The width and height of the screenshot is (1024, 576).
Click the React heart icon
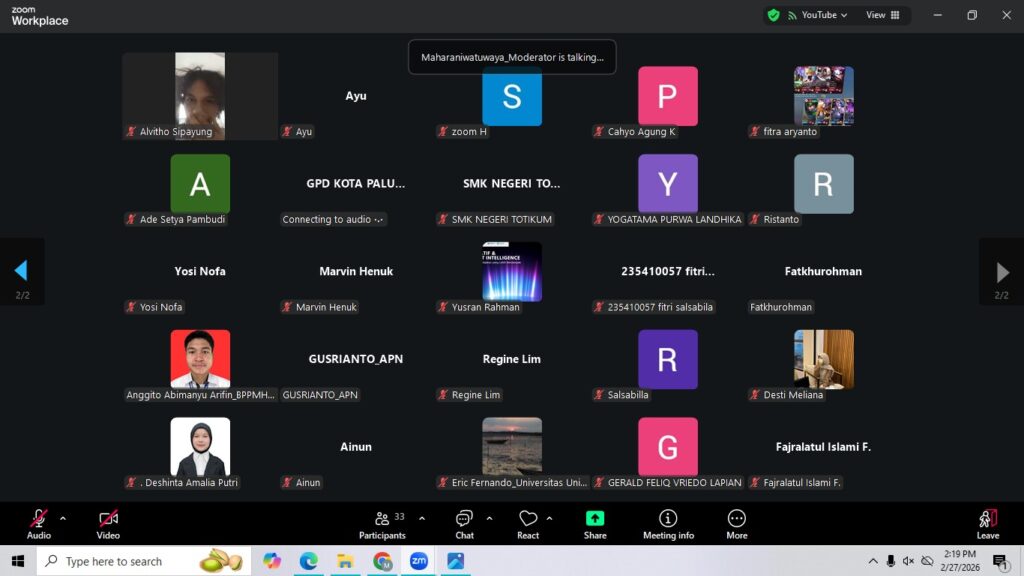click(x=528, y=522)
